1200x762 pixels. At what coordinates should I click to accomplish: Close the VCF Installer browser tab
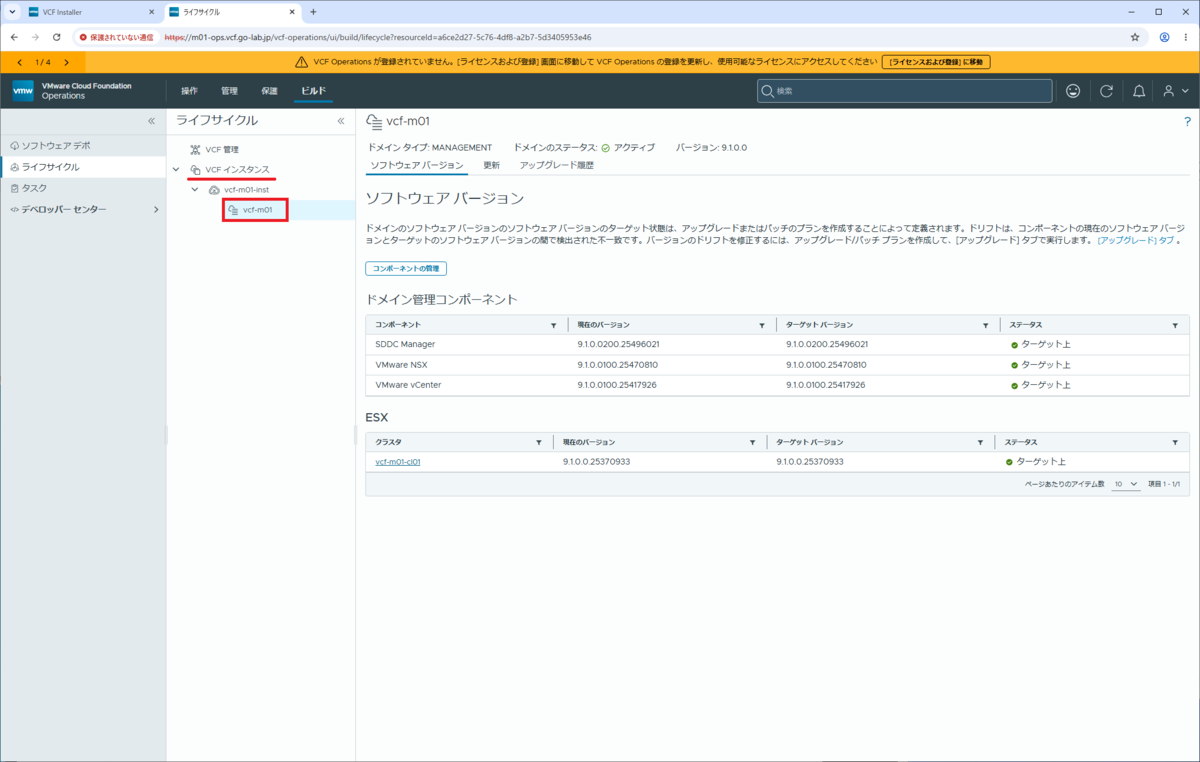tap(152, 12)
